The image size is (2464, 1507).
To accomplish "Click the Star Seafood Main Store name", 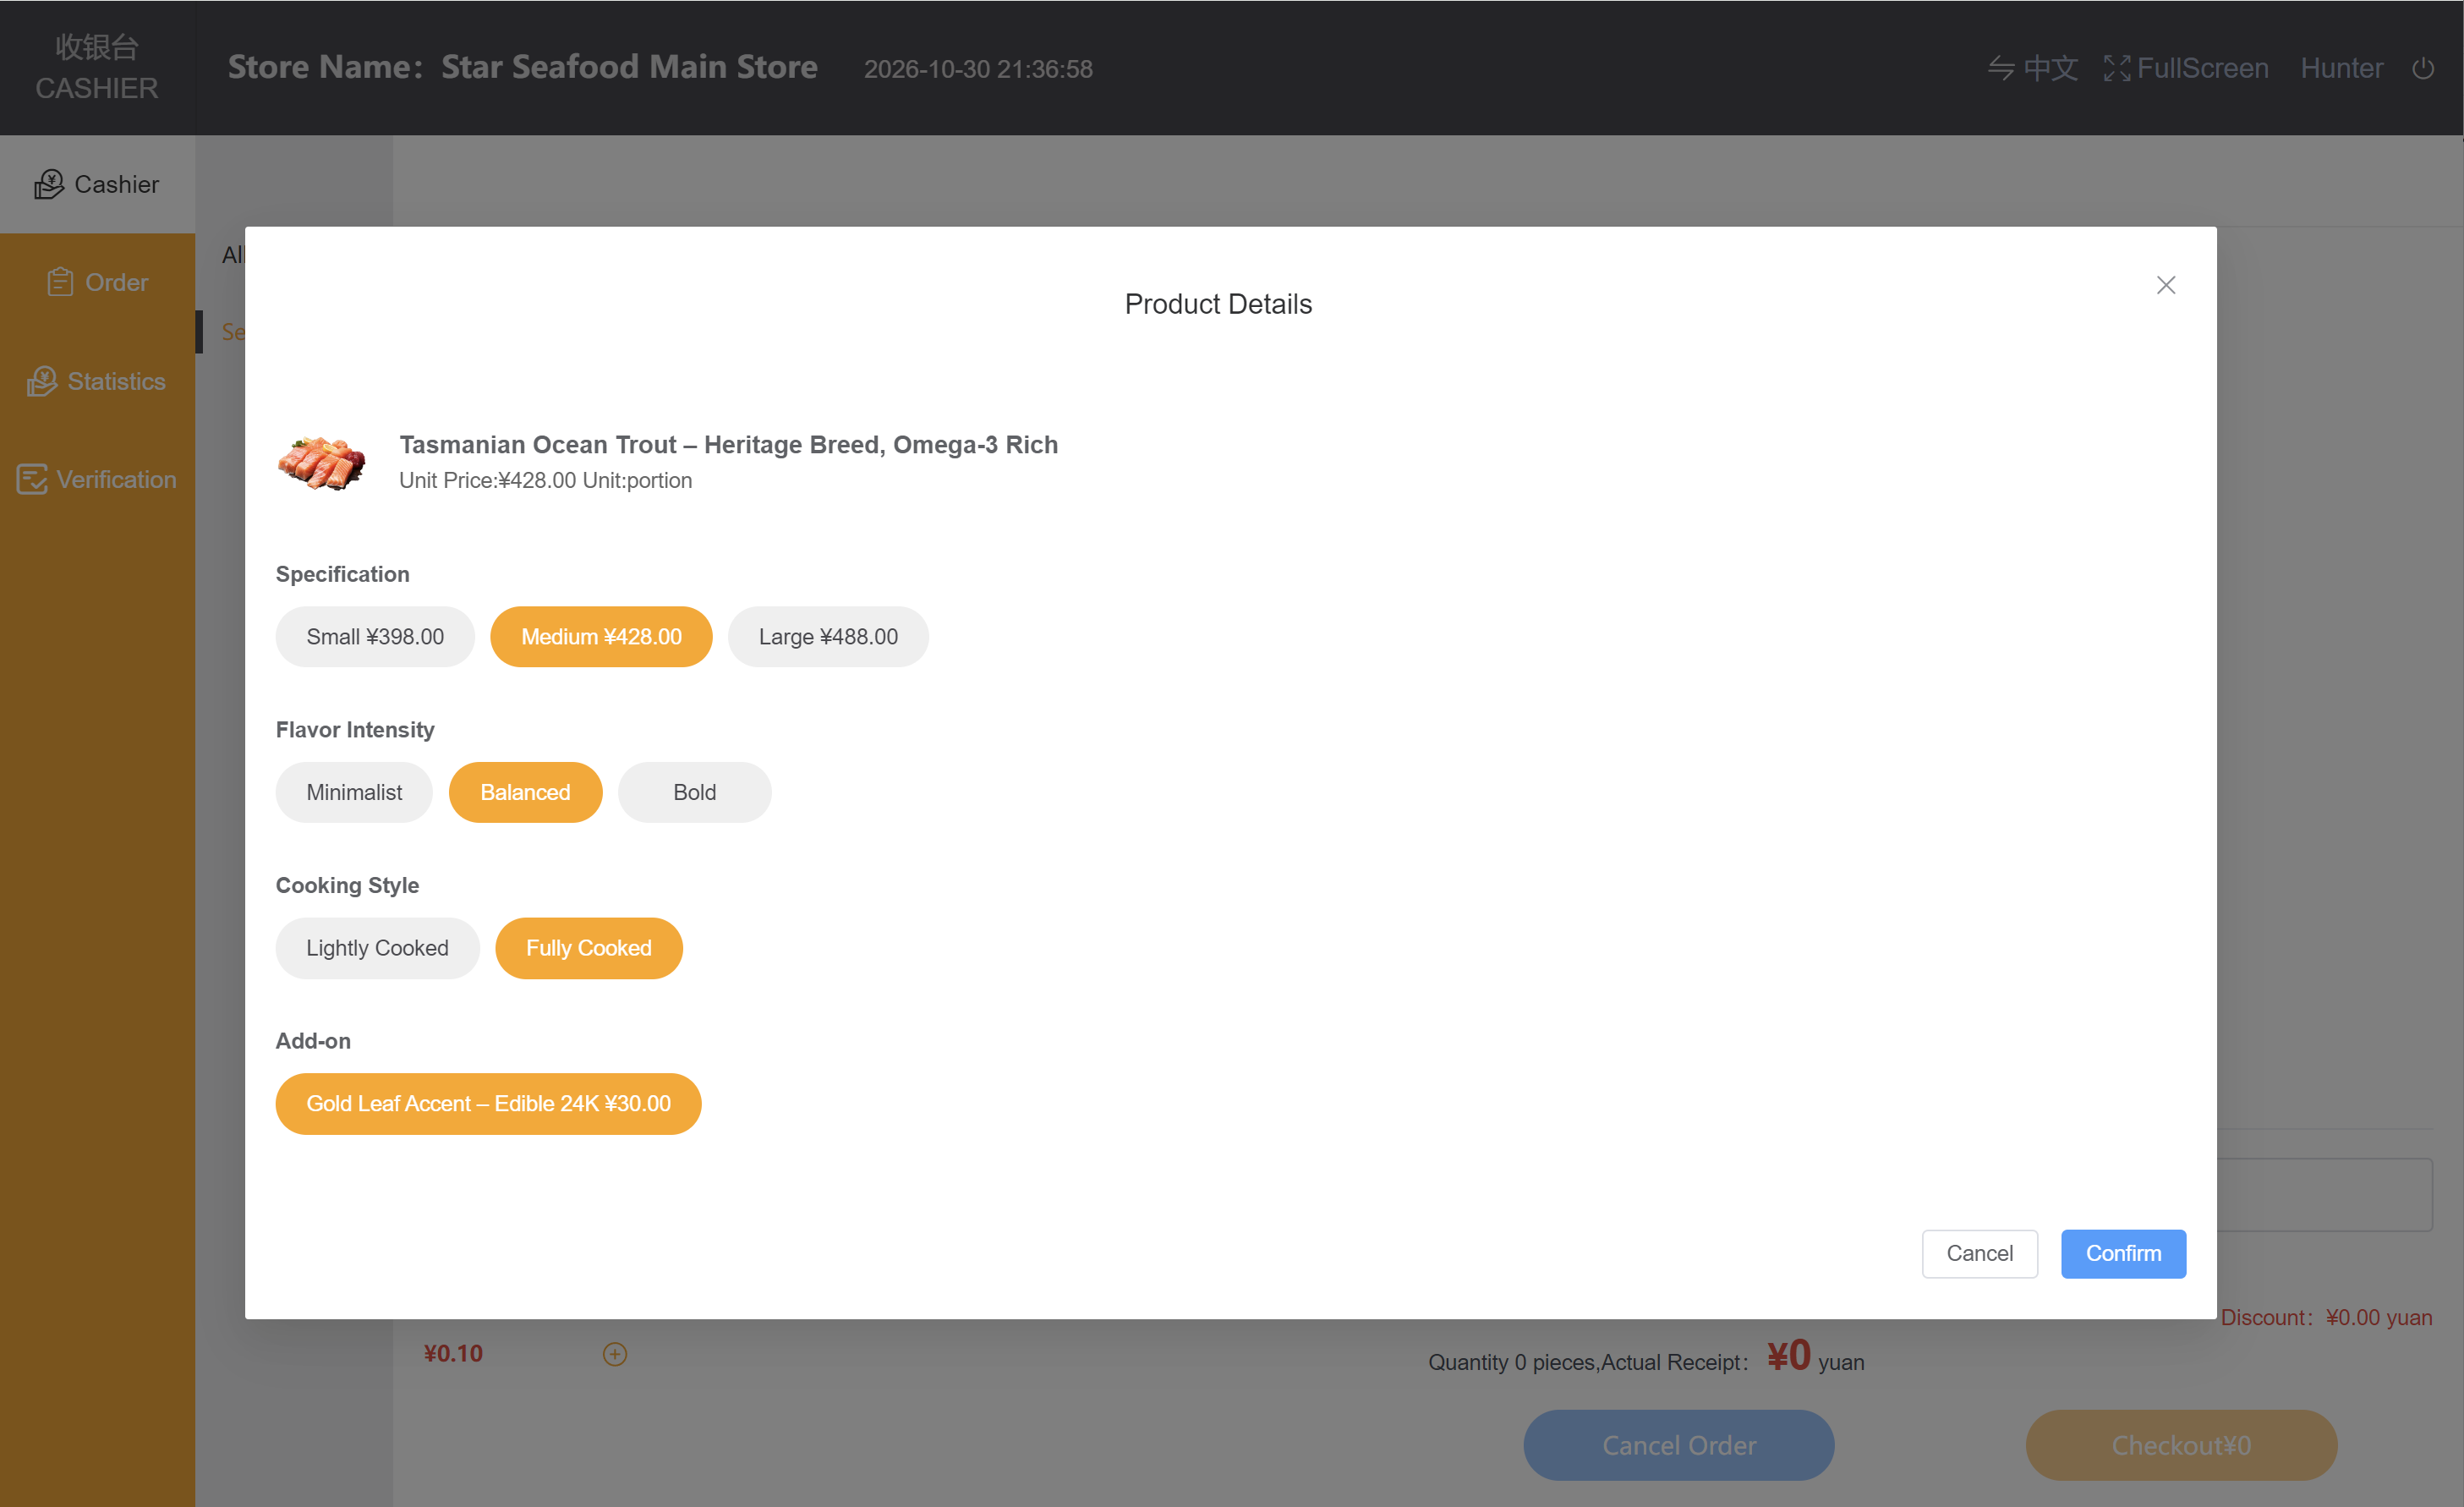I will tap(629, 67).
